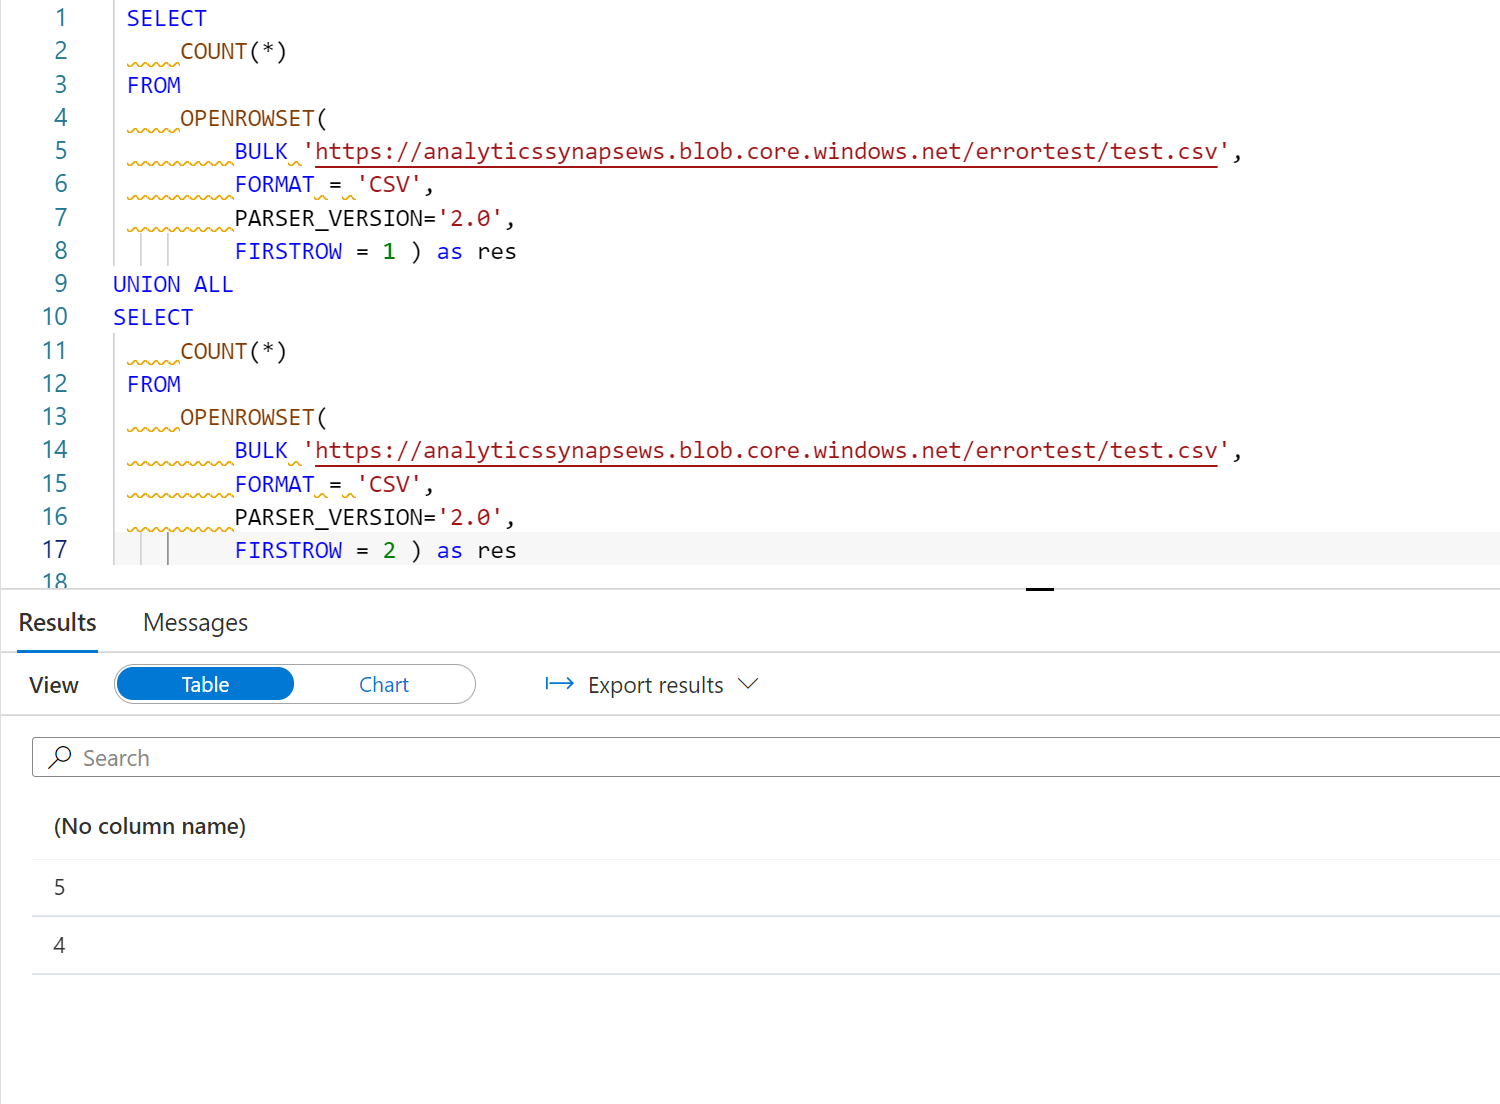
Task: Click PARSER_VERSION on line 7
Action: tap(329, 218)
